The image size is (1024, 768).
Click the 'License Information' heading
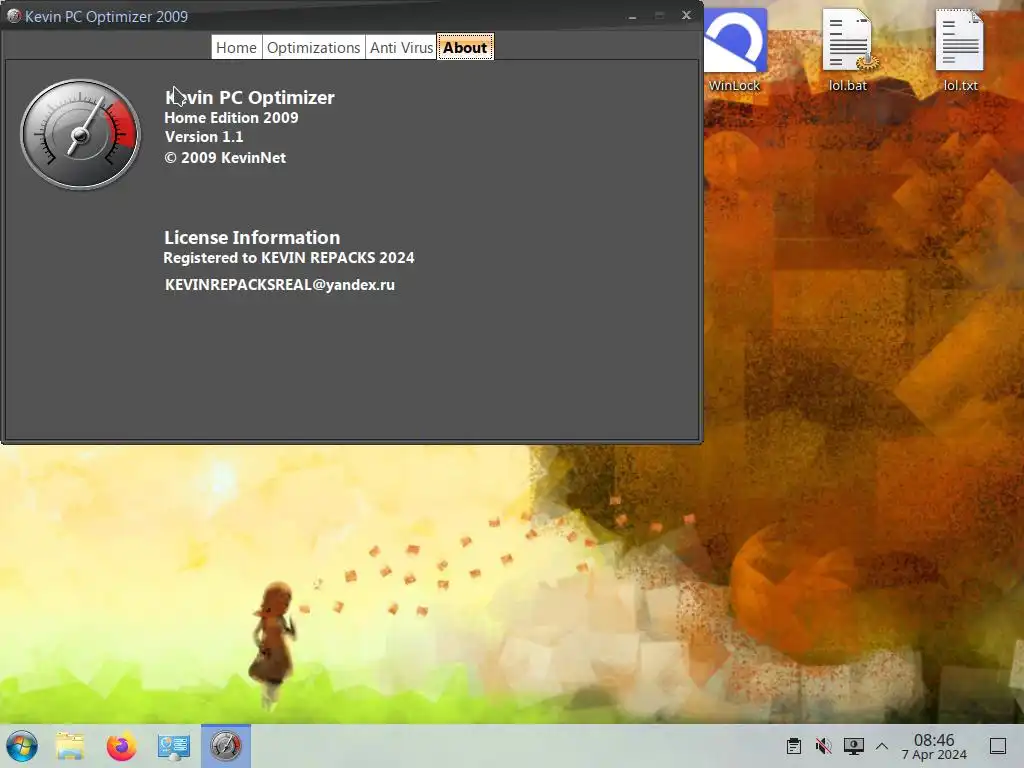pos(252,237)
